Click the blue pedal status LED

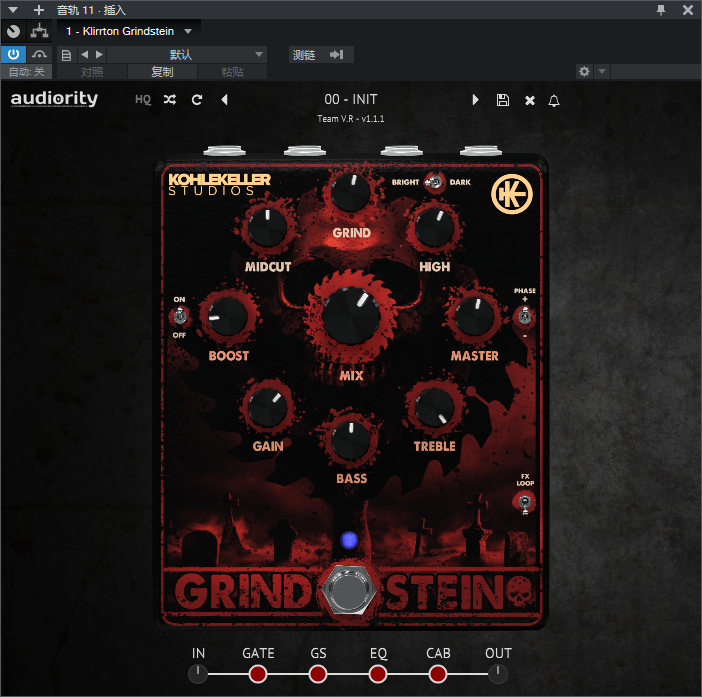tap(349, 540)
